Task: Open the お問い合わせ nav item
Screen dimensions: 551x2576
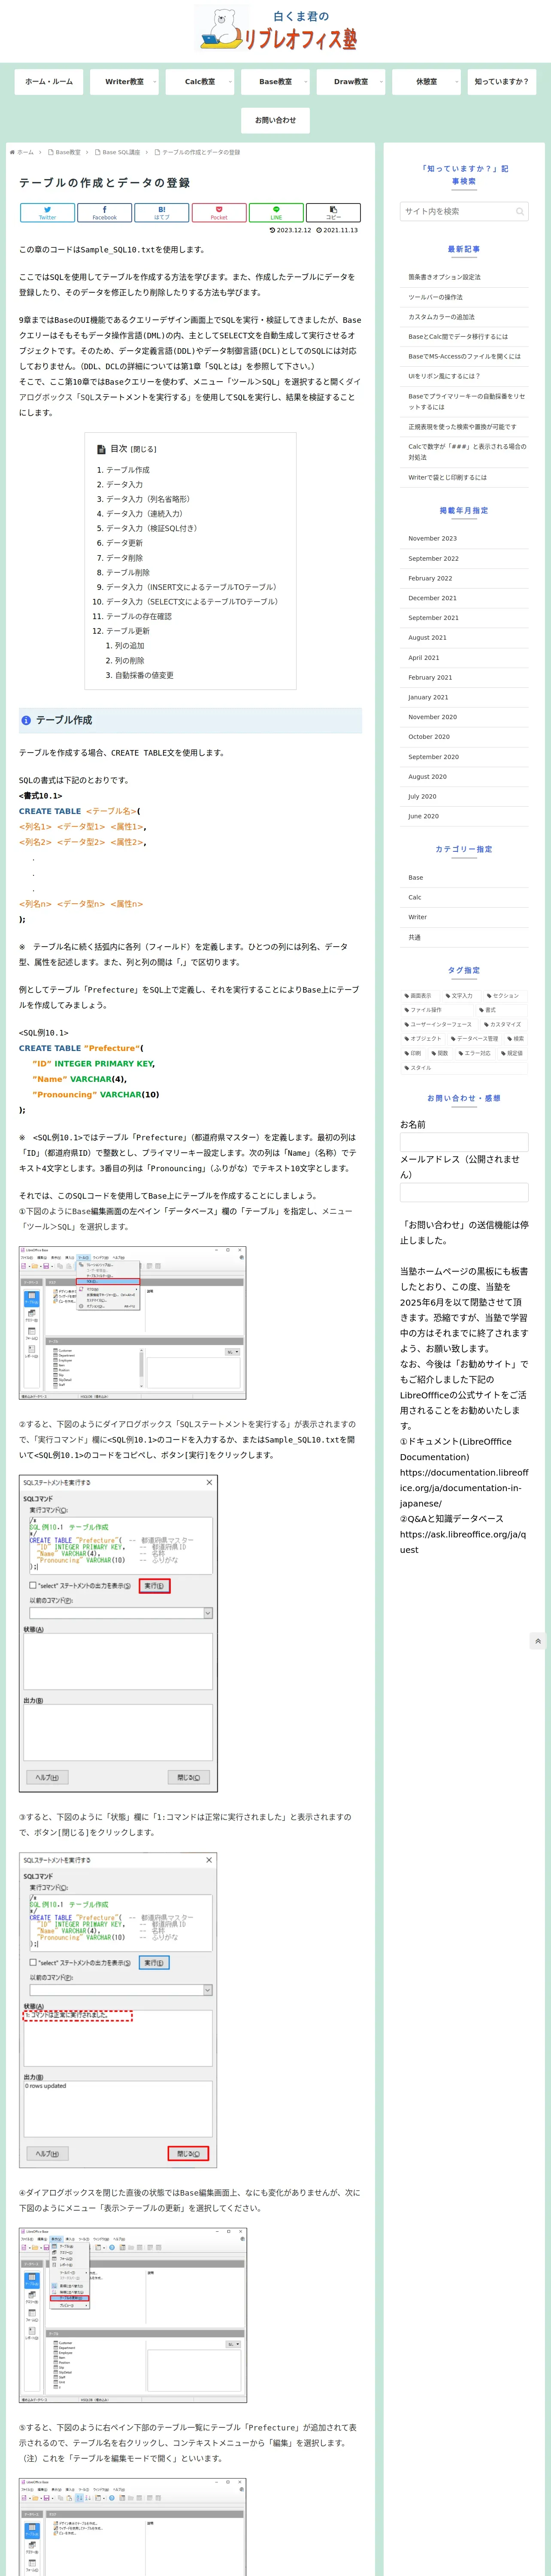Action: [275, 120]
